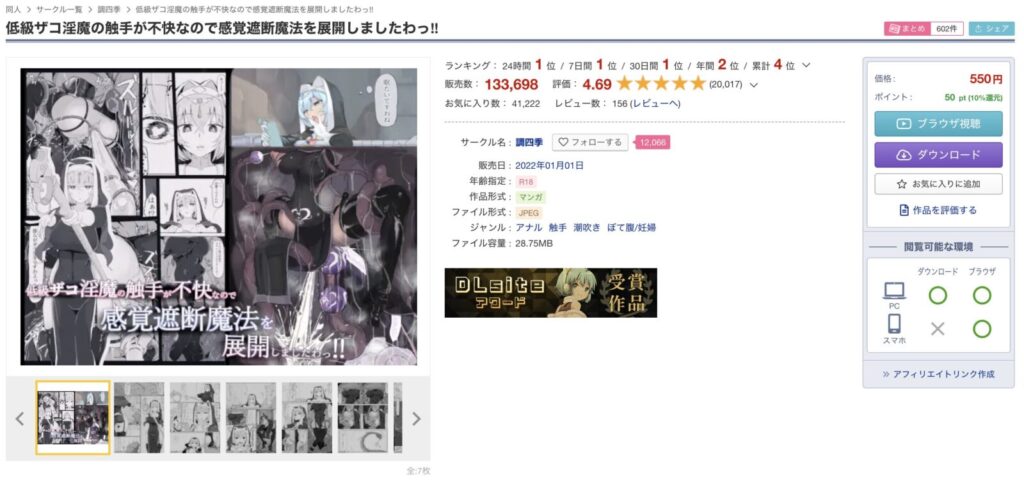1024x486 pixels.
Task: Click the pink まとめ icon button
Action: point(904,29)
